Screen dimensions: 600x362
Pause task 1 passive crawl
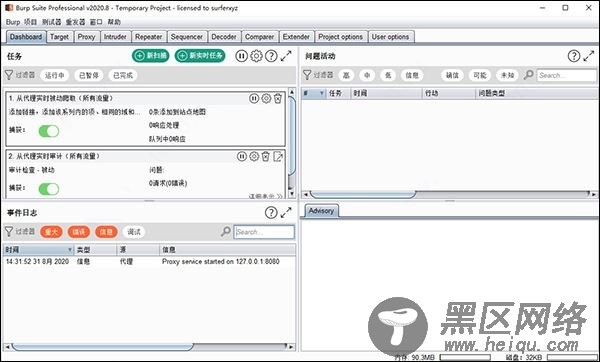254,98
